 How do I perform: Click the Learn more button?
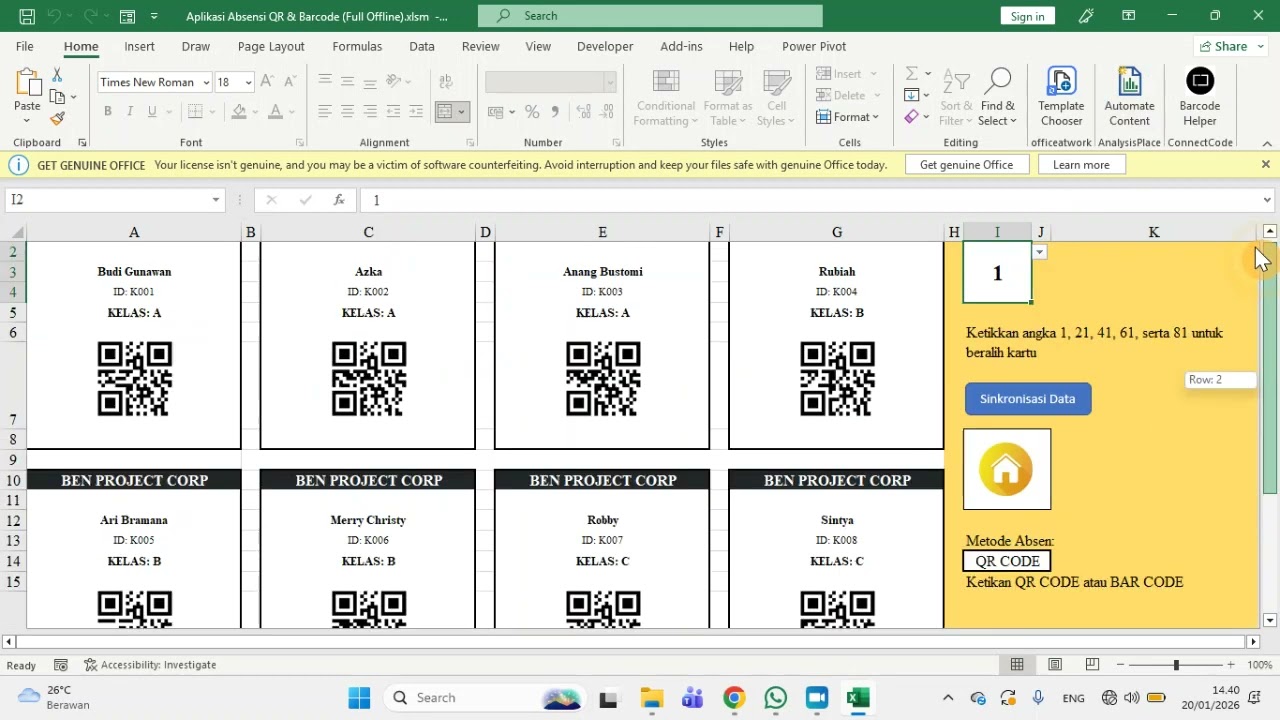point(1081,165)
